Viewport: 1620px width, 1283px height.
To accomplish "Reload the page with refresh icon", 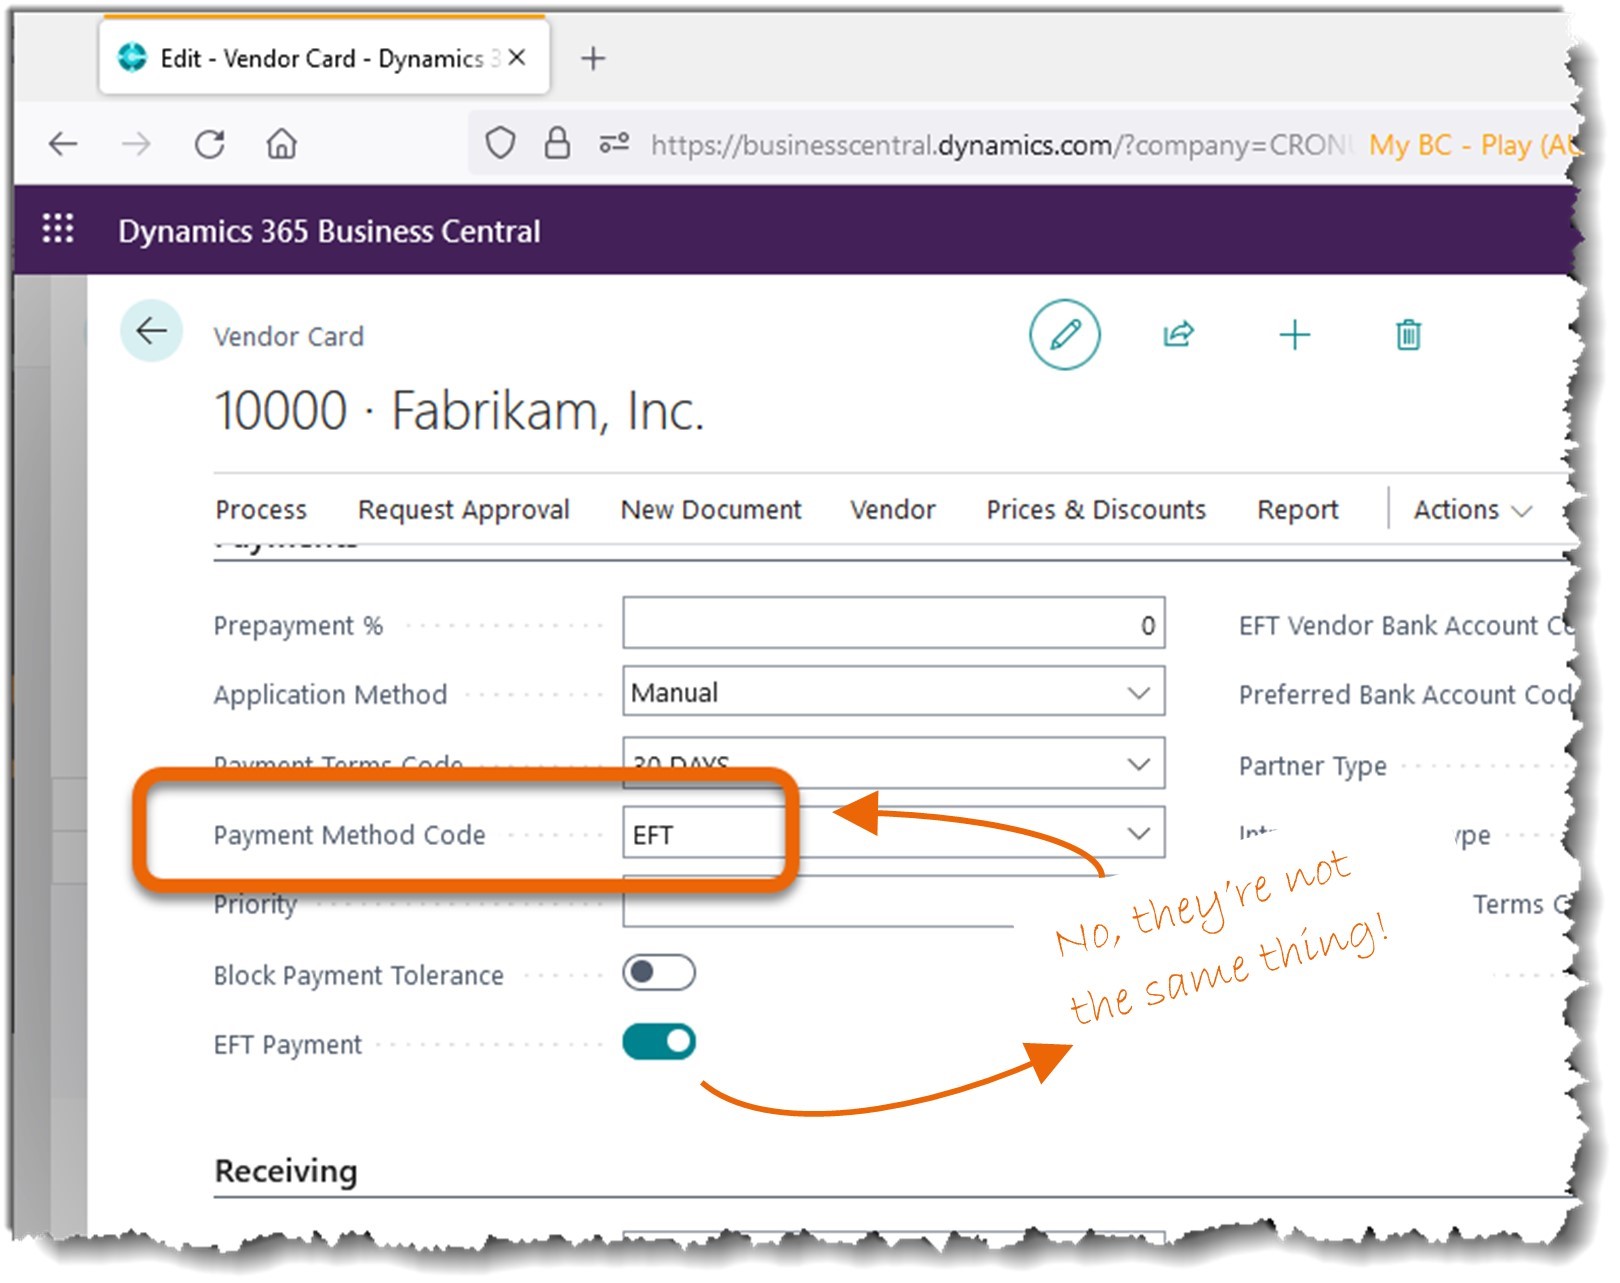I will (209, 144).
